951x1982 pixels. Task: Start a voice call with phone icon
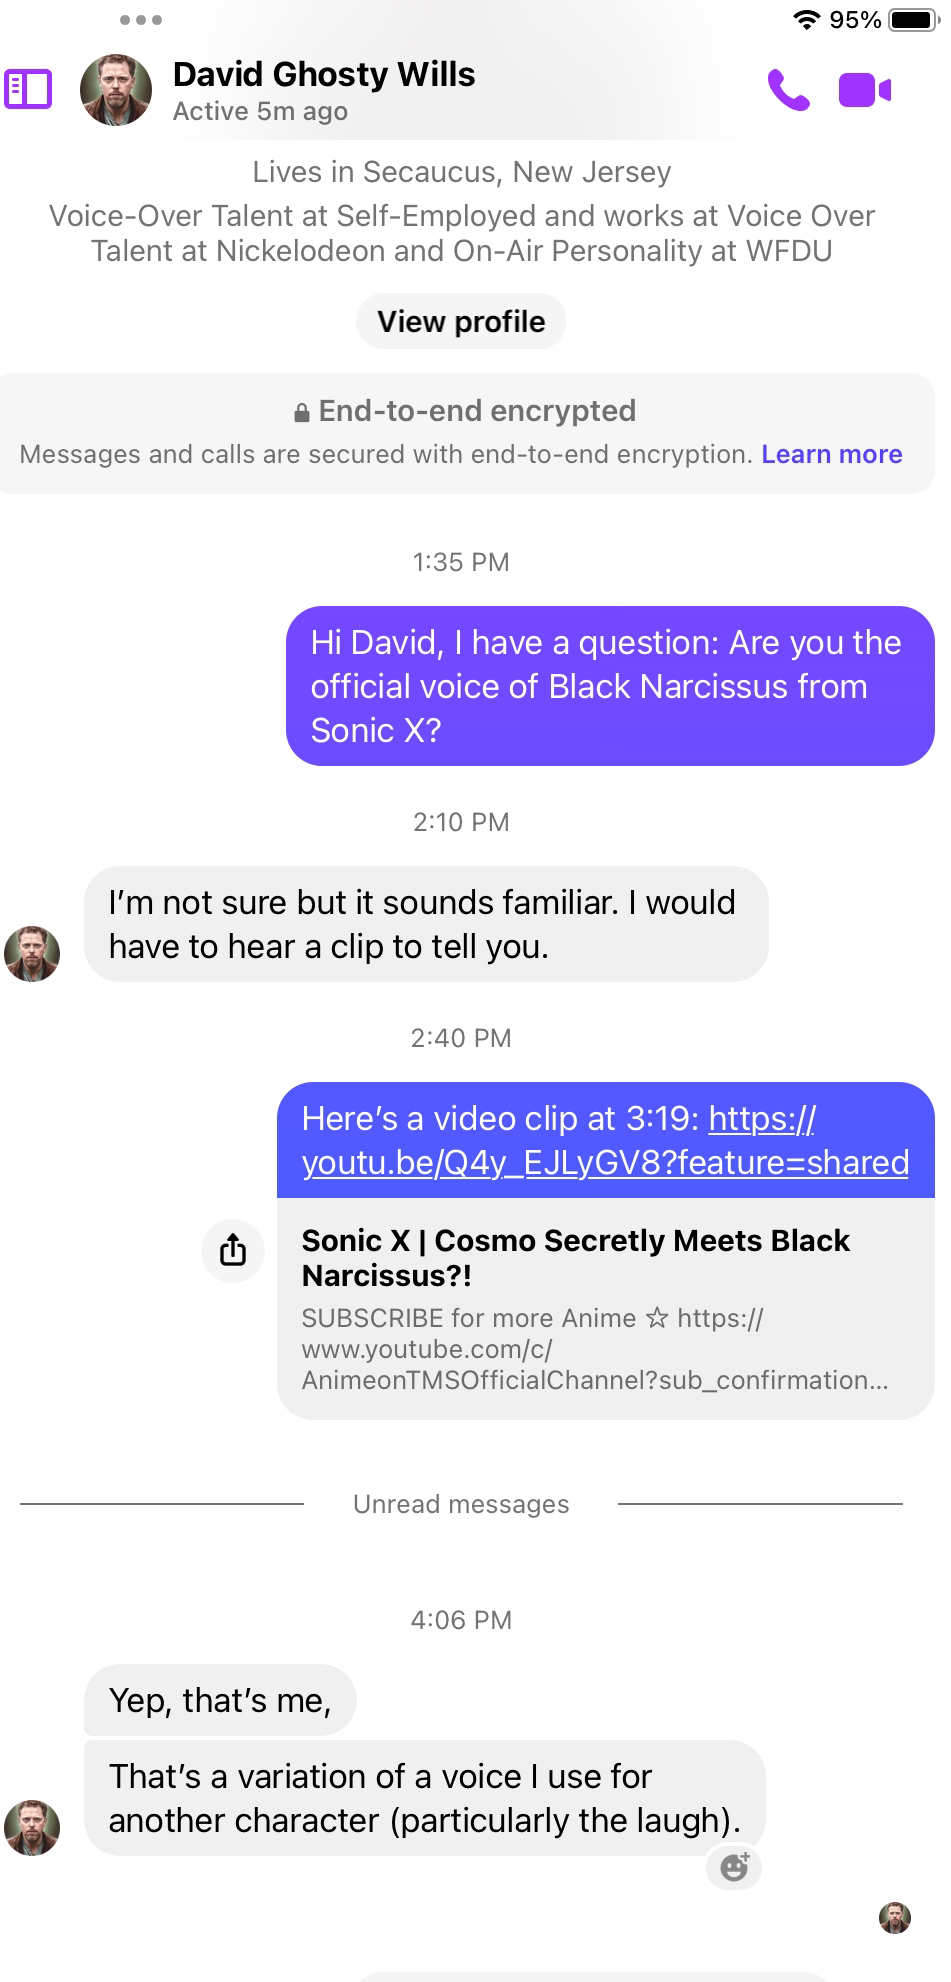pyautogui.click(x=788, y=90)
